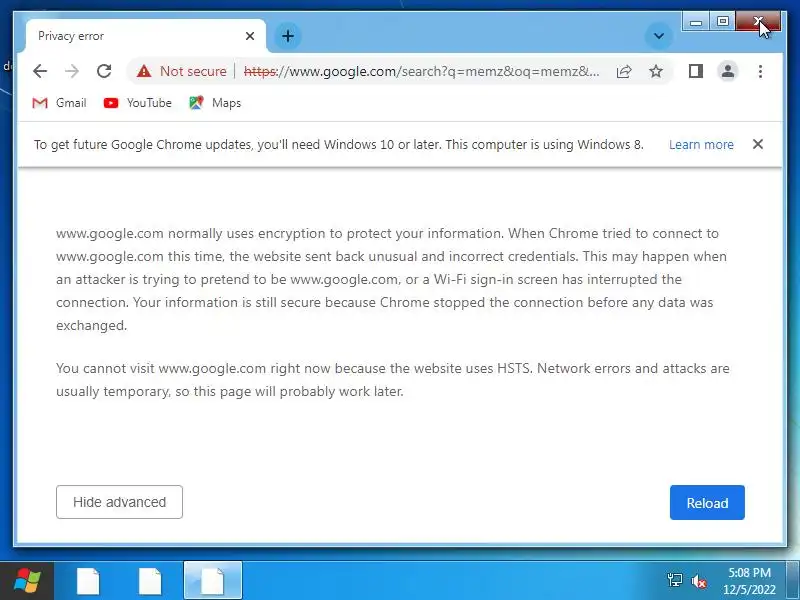Open a new tab with the plus button
This screenshot has width=800, height=600.
tap(288, 36)
